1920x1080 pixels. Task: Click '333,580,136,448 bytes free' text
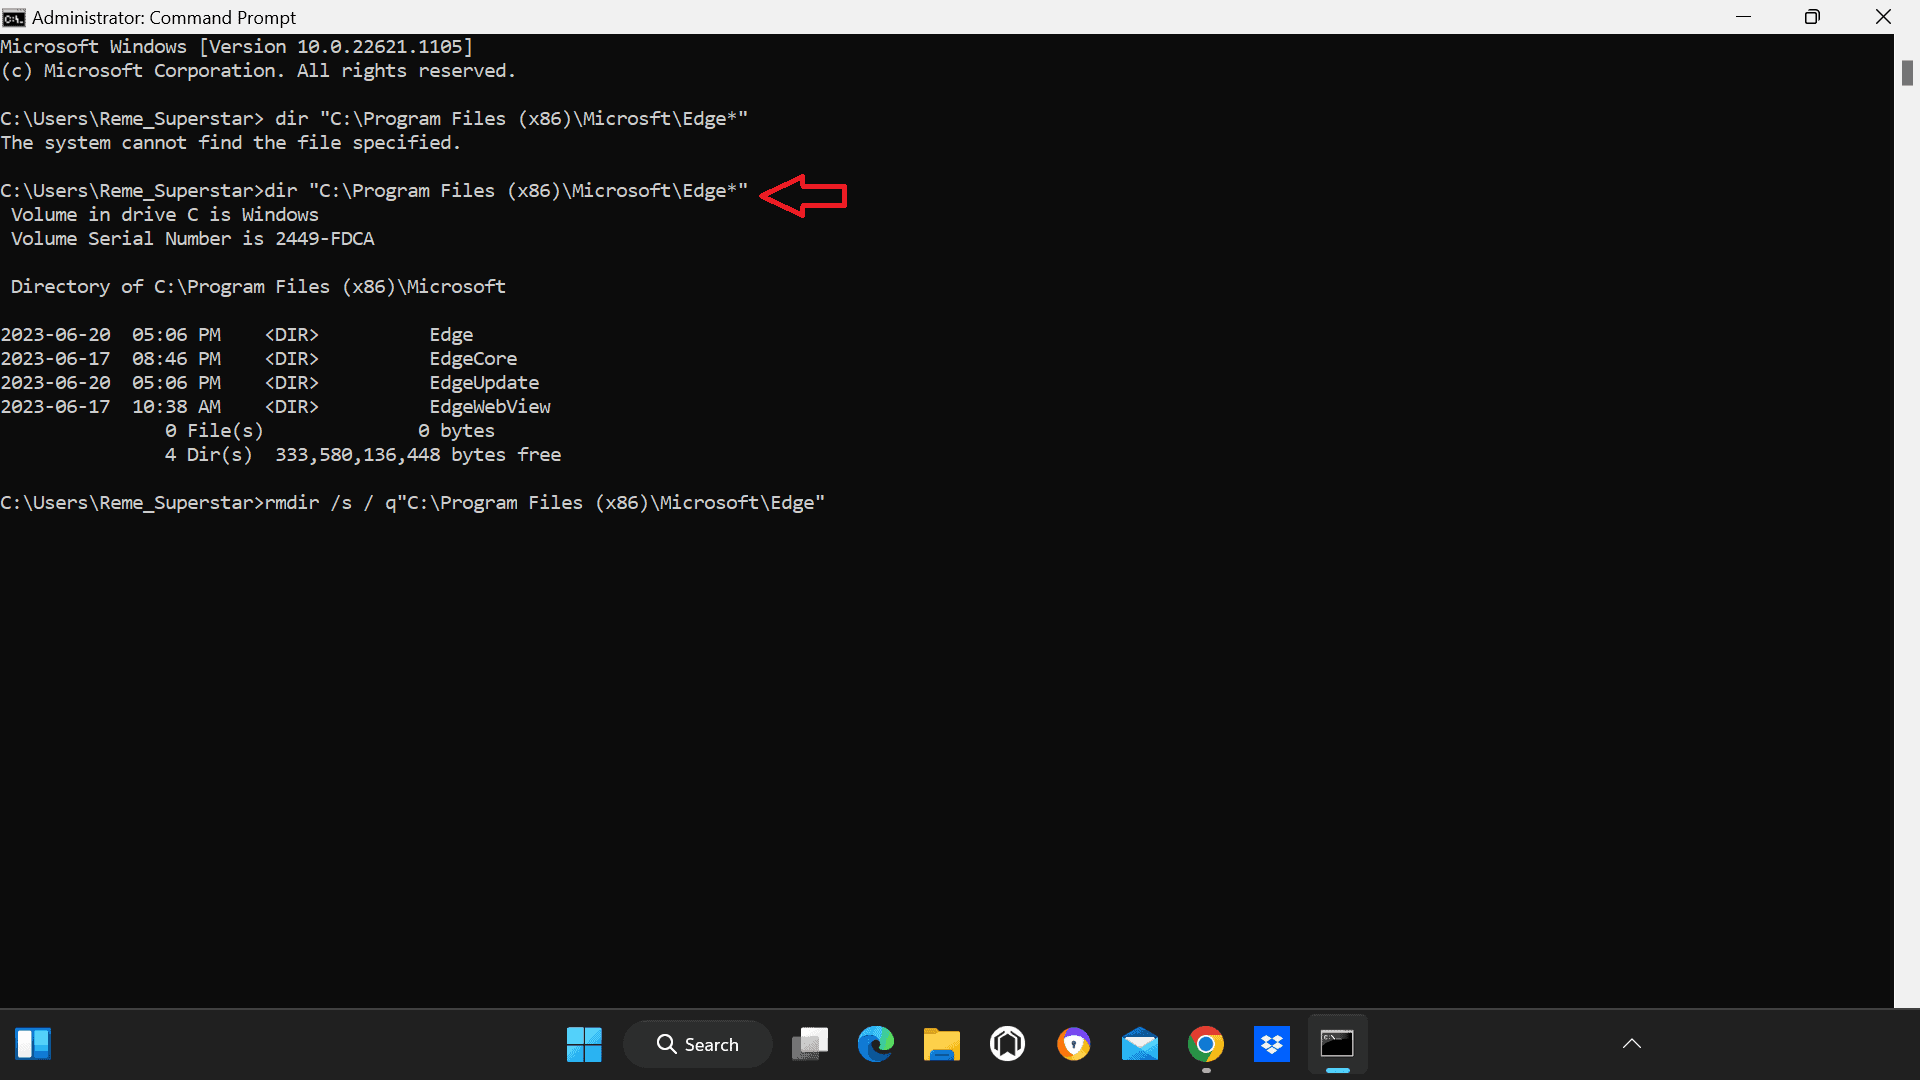[x=418, y=455]
